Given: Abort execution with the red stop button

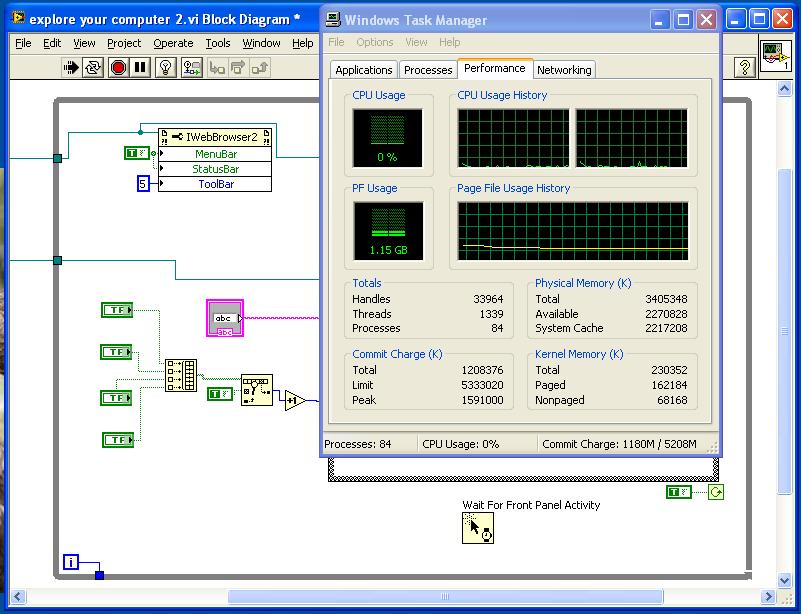Looking at the screenshot, I should 118,67.
